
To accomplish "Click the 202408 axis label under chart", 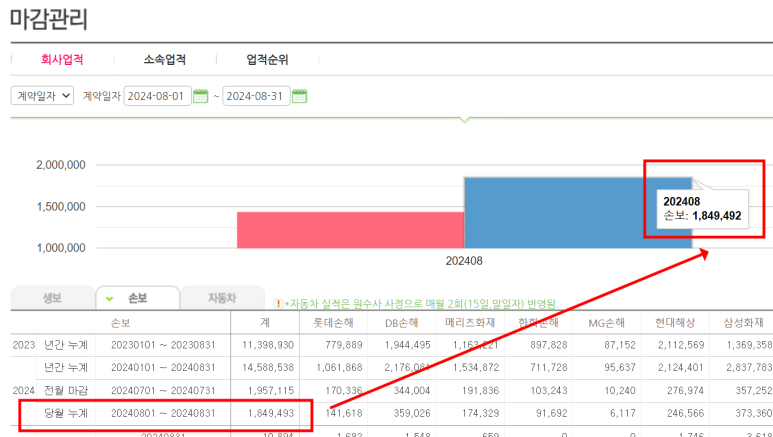I will 464,260.
